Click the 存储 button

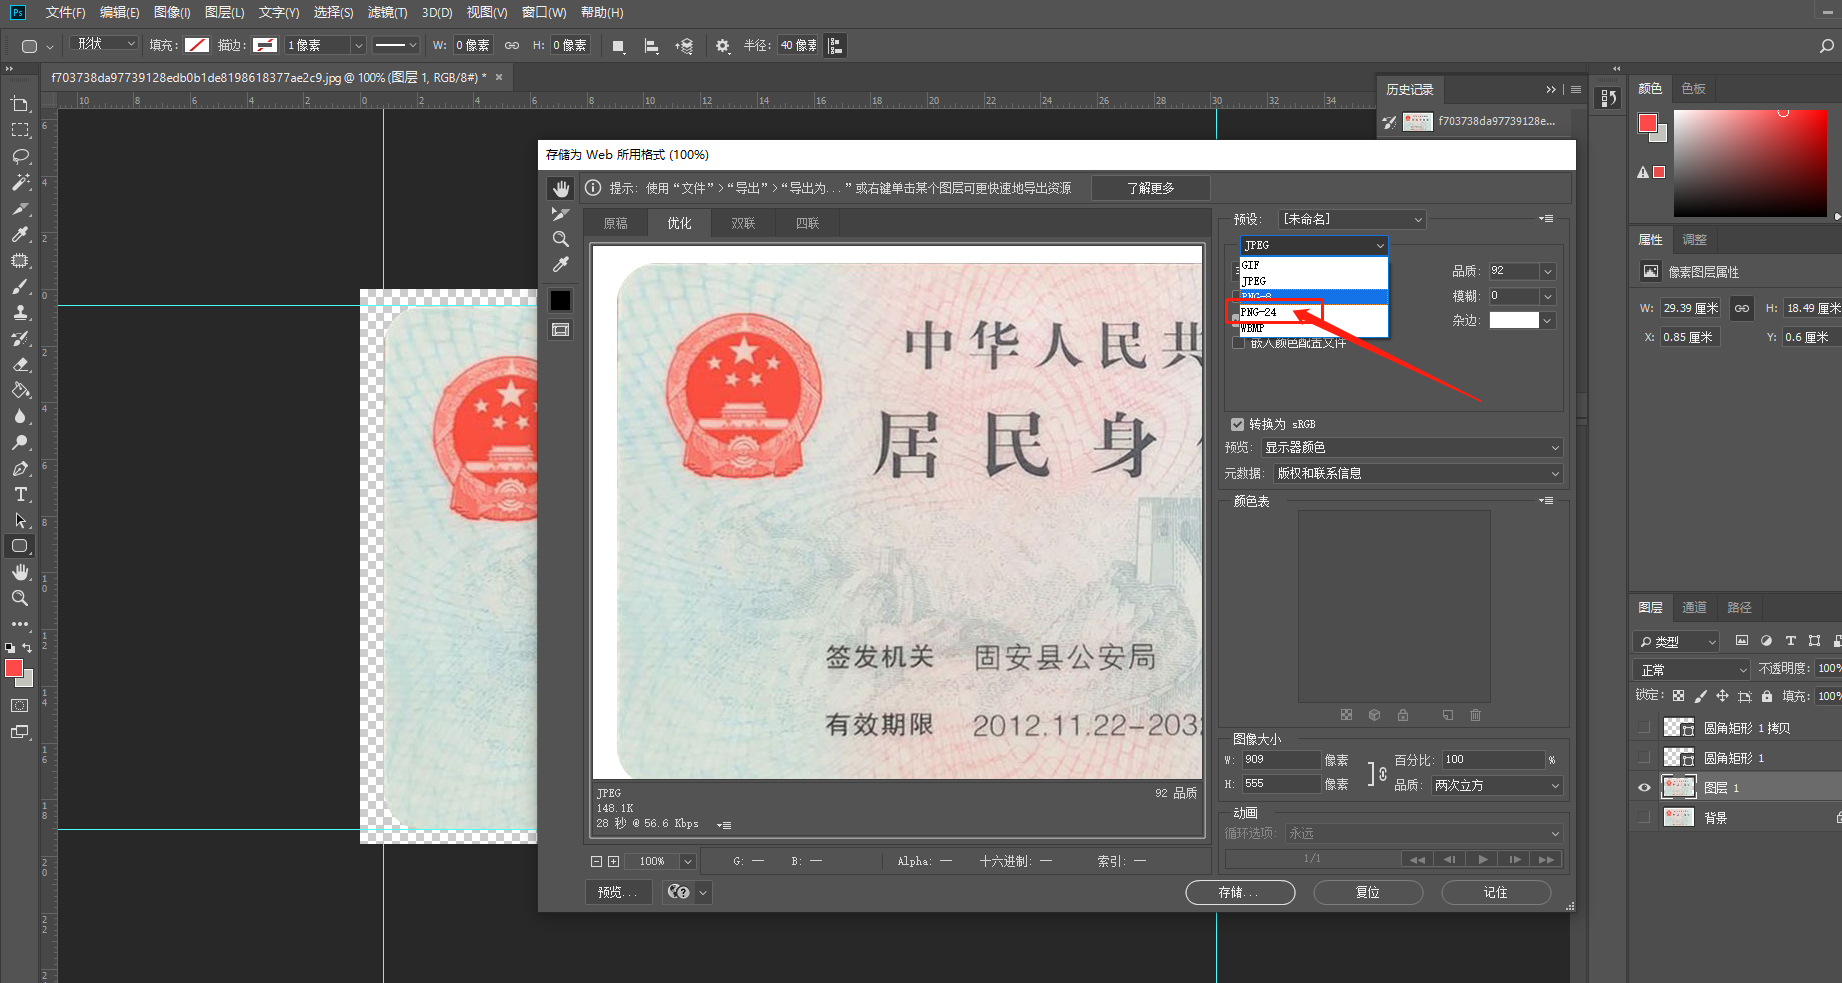coord(1240,892)
